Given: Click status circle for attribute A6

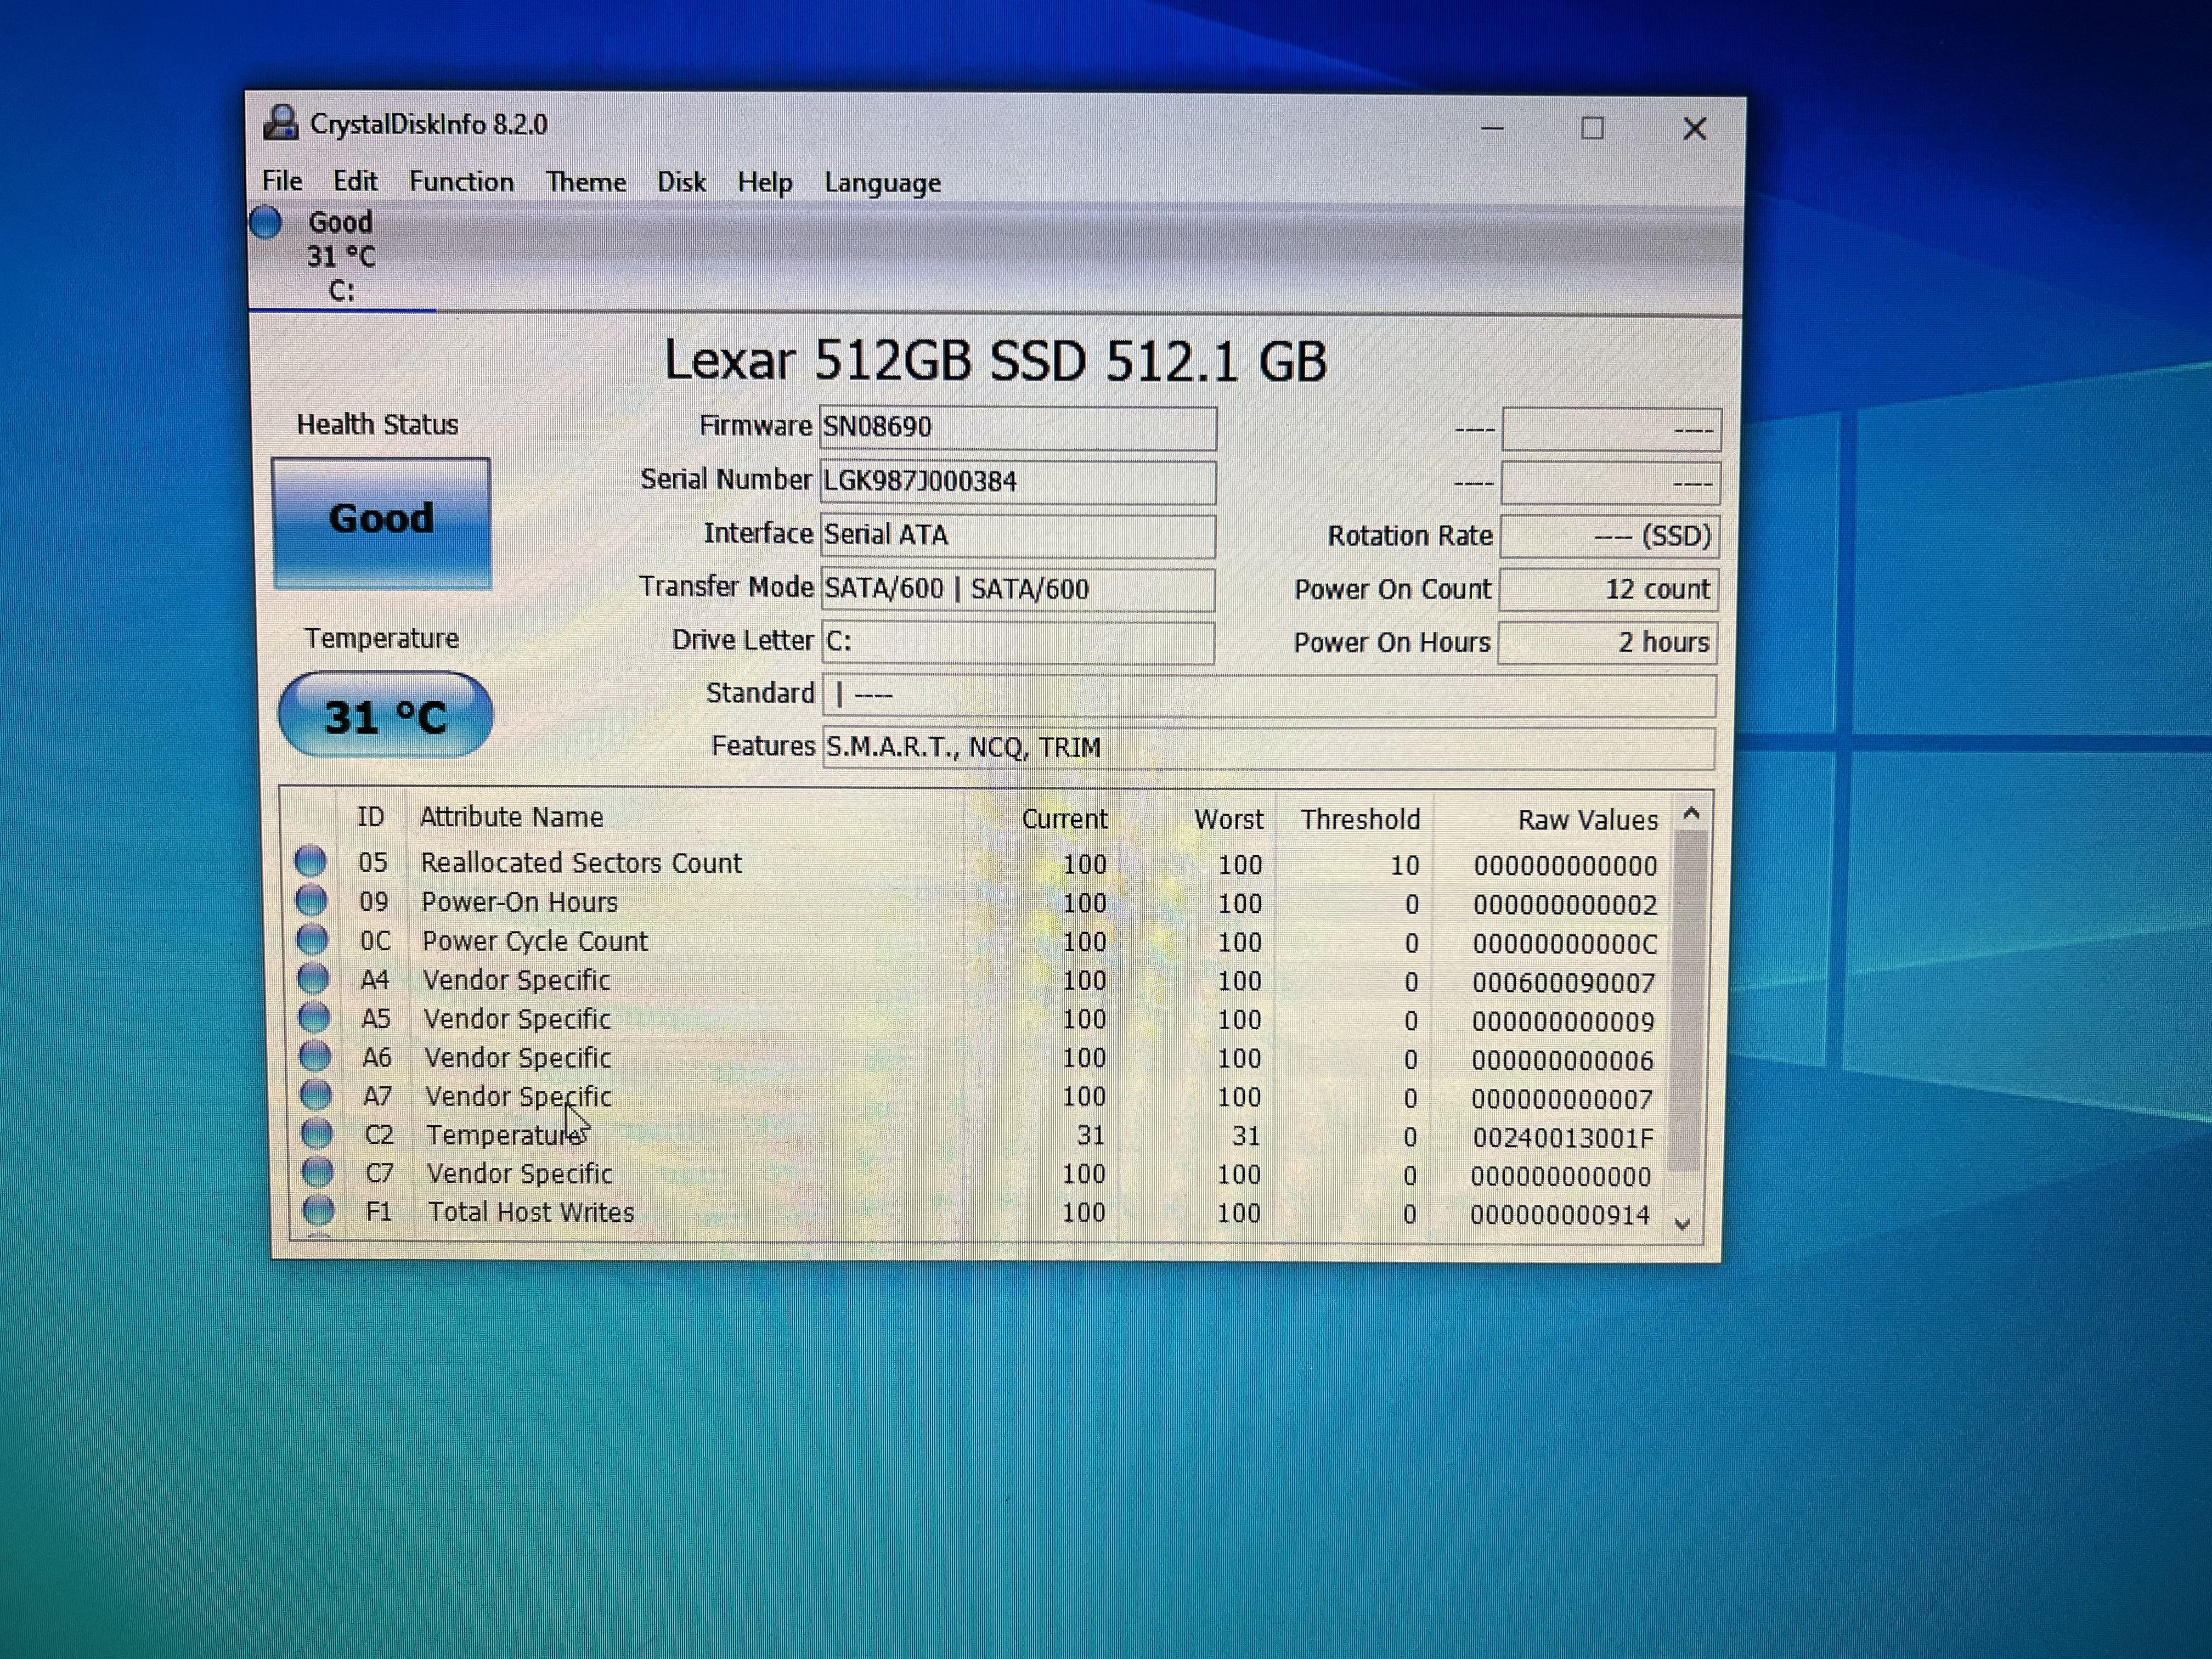Looking at the screenshot, I should (316, 1055).
